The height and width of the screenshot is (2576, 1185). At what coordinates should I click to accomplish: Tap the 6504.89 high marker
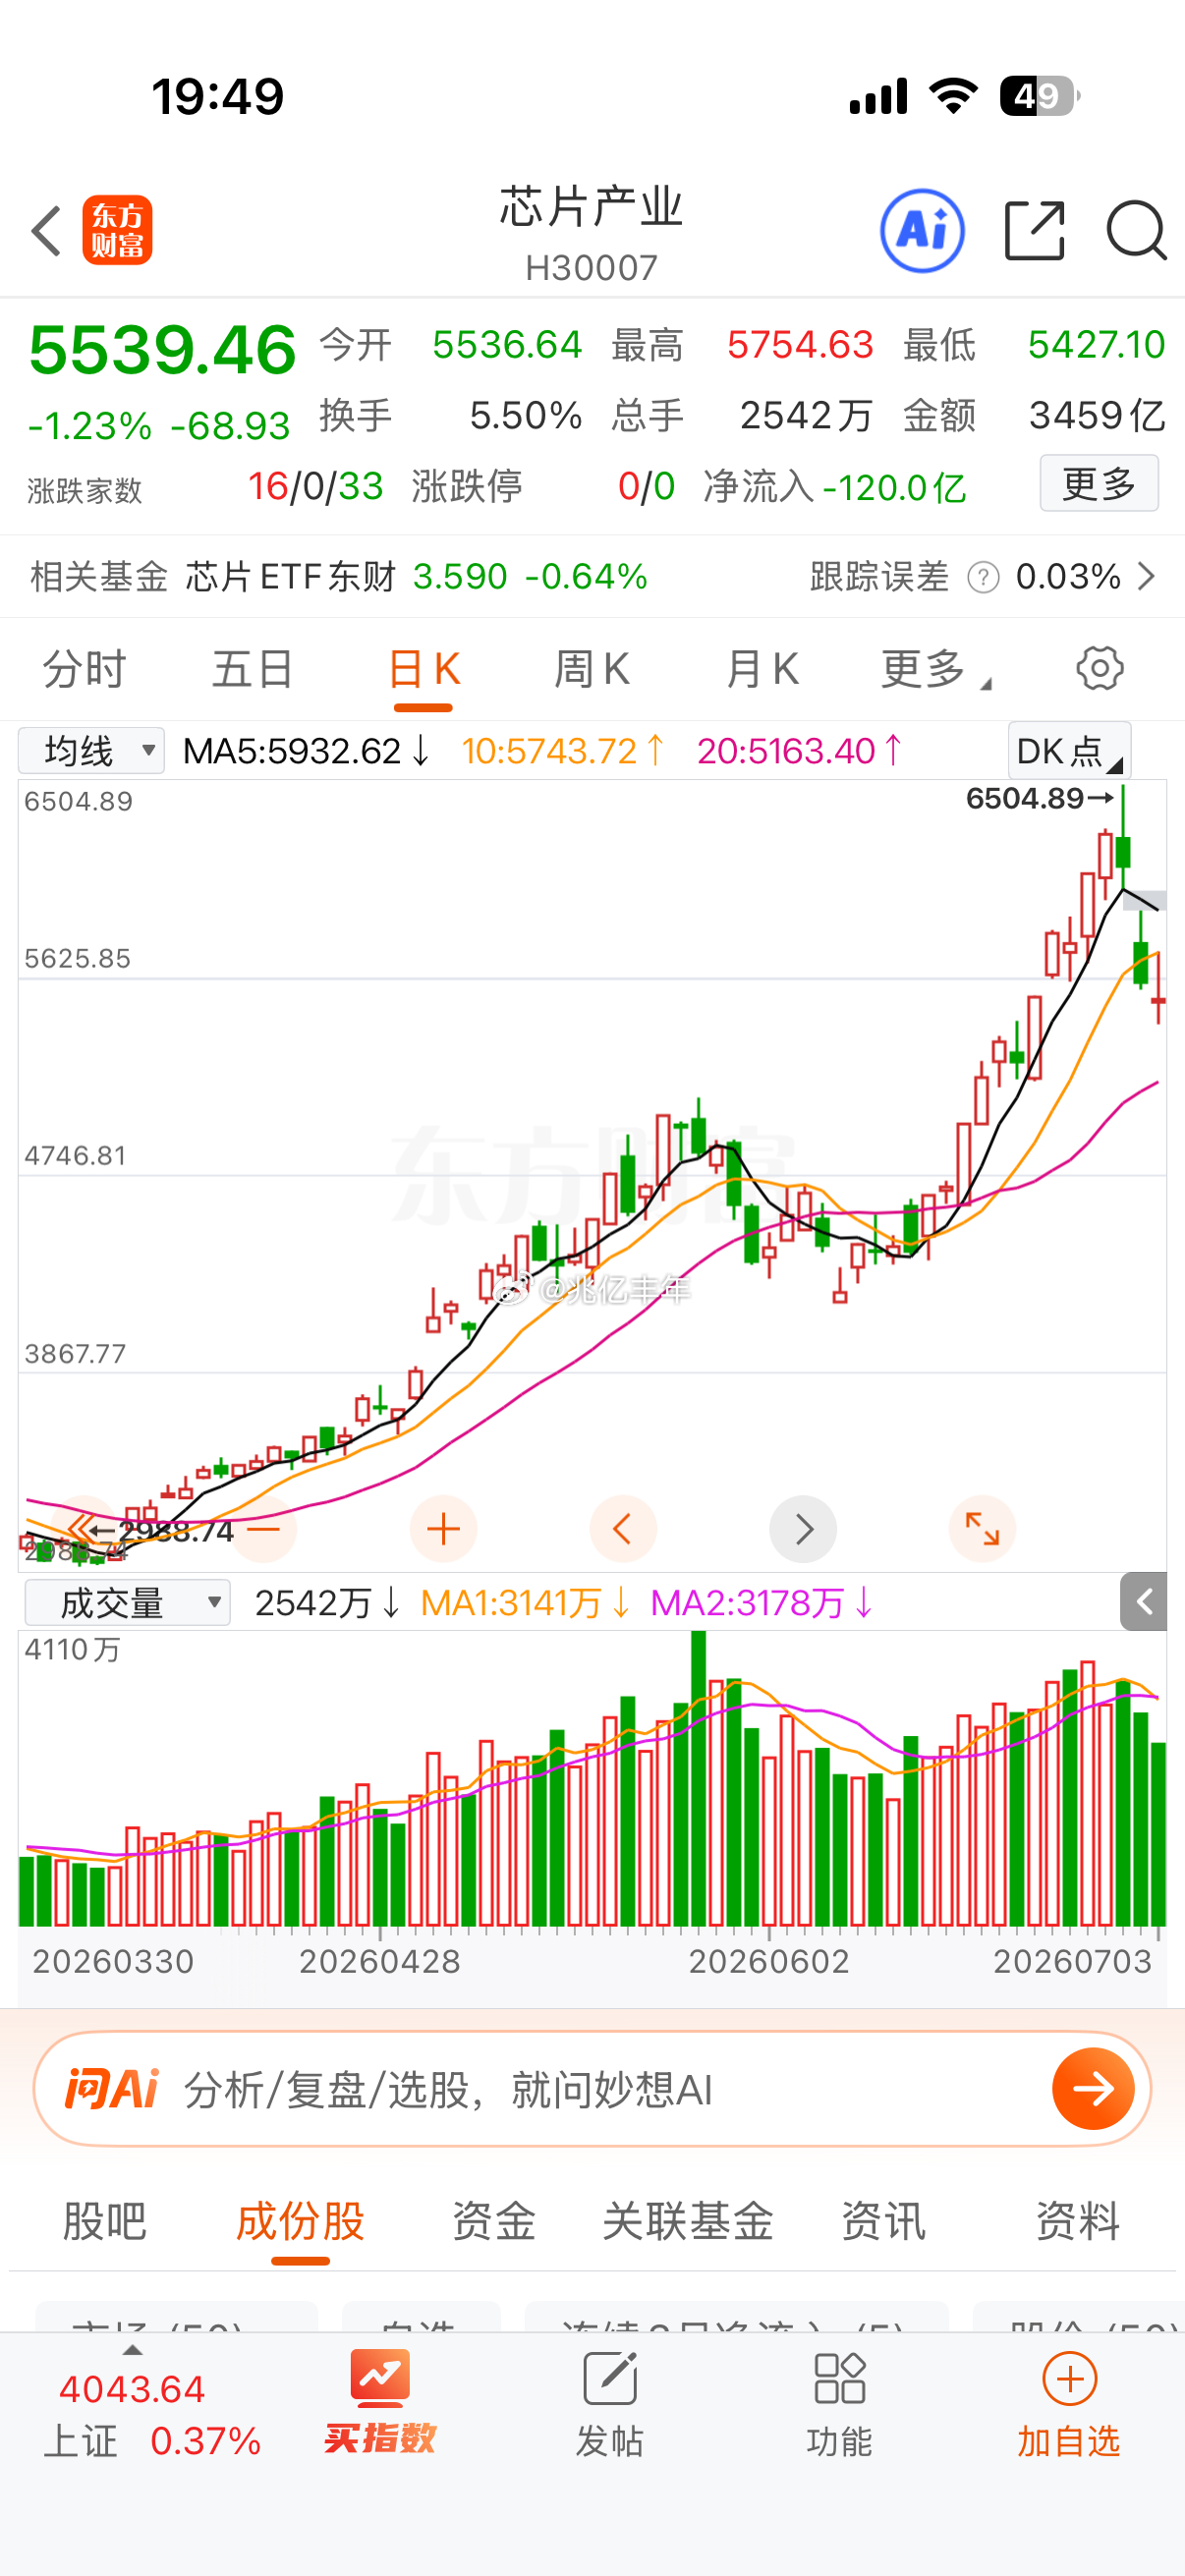(1040, 798)
